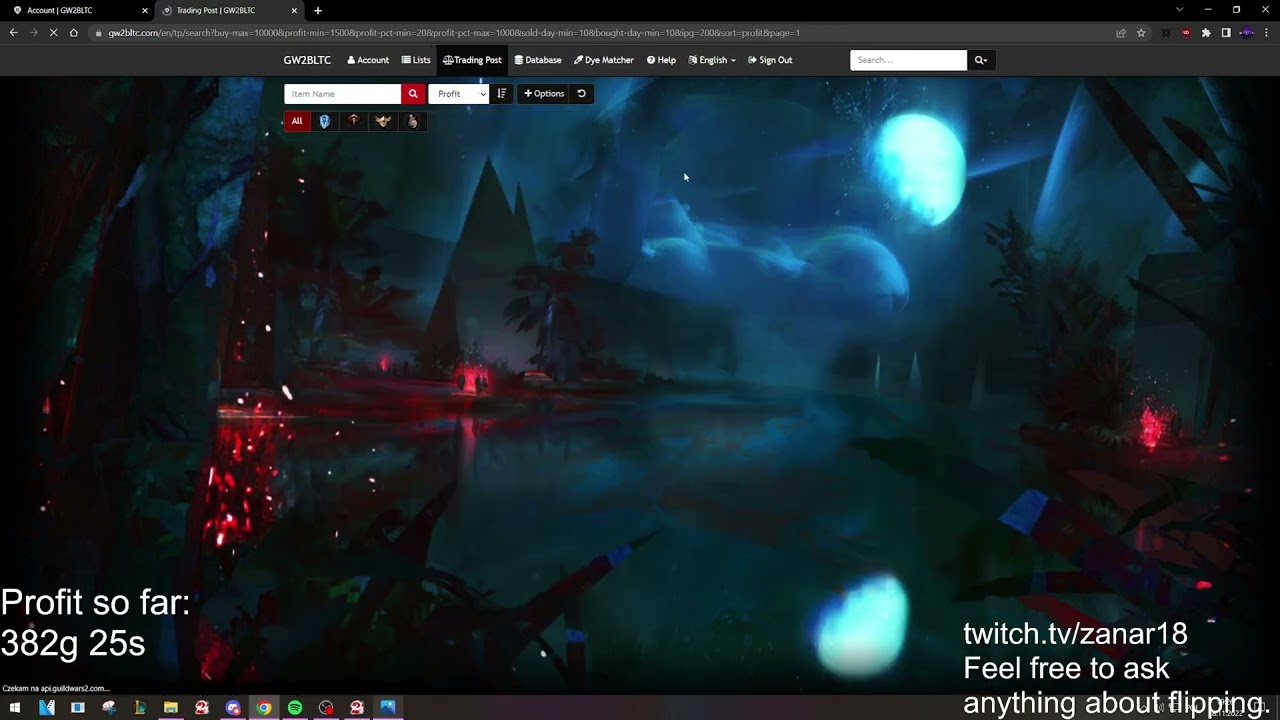
Task: Open the Account menu item
Action: (368, 60)
